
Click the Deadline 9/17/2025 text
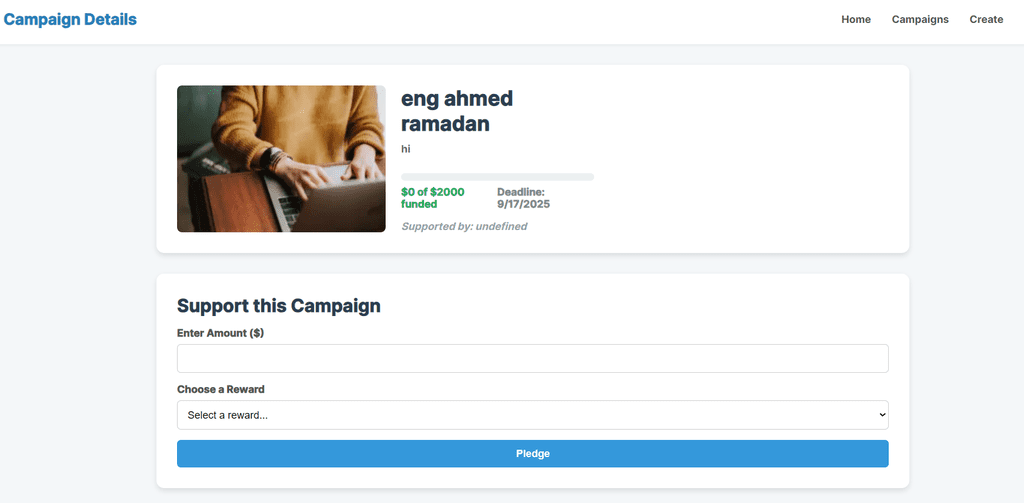tap(523, 197)
